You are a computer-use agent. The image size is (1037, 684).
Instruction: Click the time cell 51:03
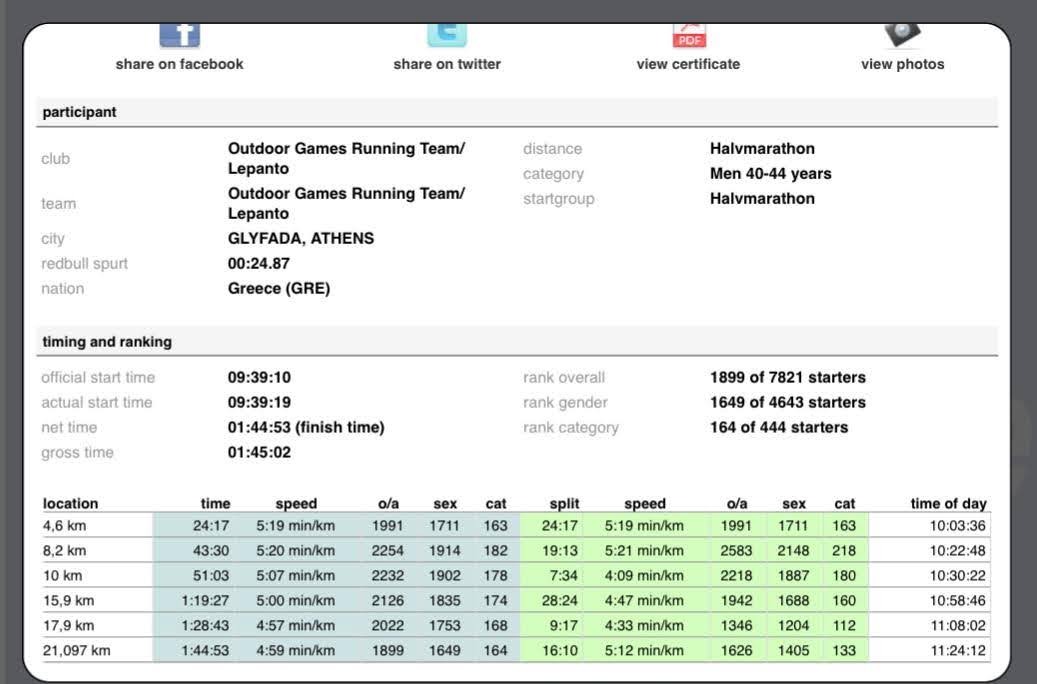tap(211, 576)
